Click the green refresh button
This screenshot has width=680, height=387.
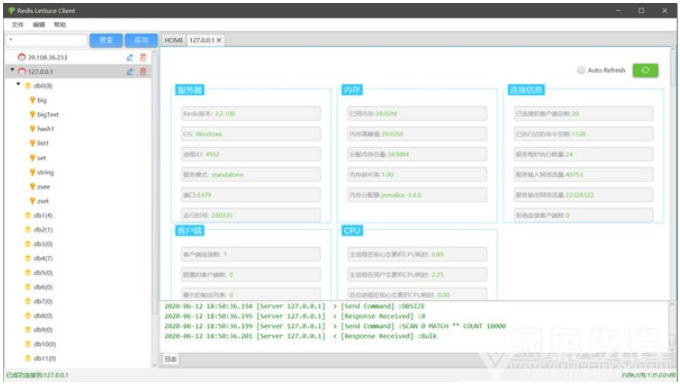tap(645, 70)
